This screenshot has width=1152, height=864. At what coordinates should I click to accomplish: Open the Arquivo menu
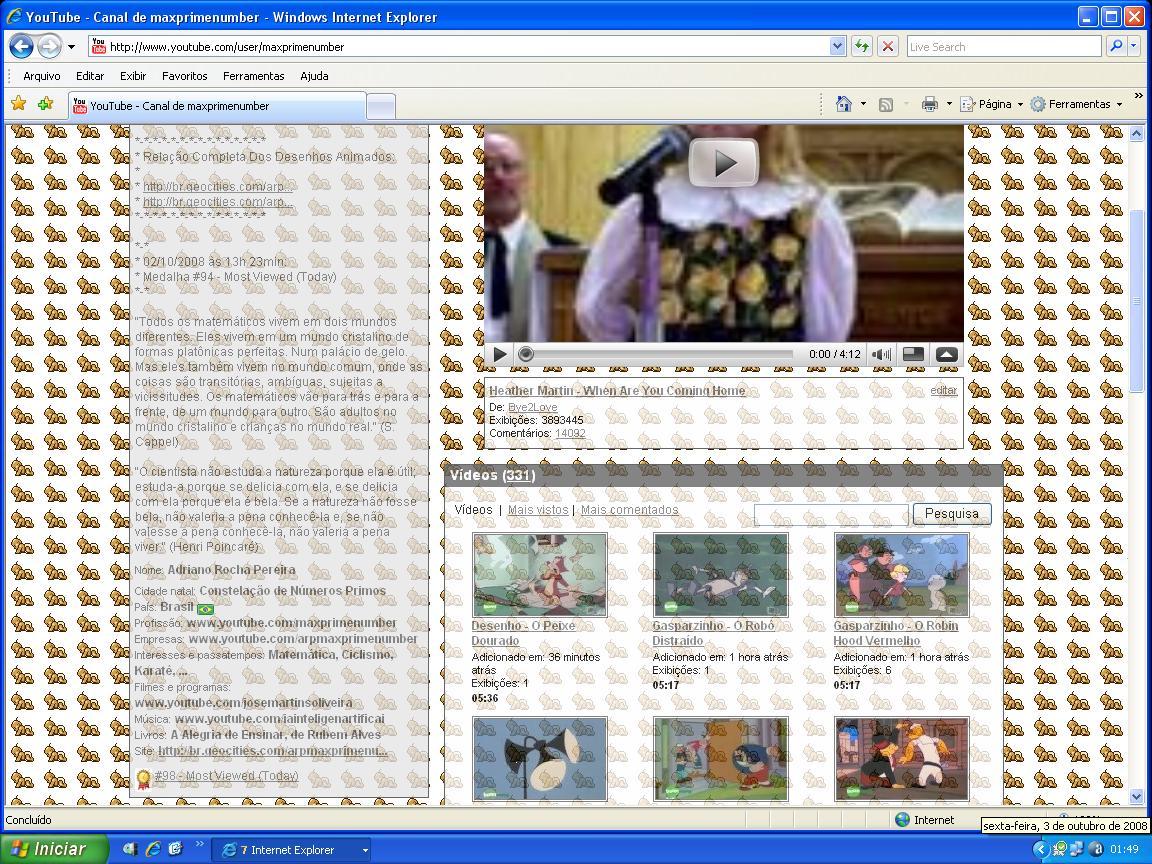(x=42, y=76)
